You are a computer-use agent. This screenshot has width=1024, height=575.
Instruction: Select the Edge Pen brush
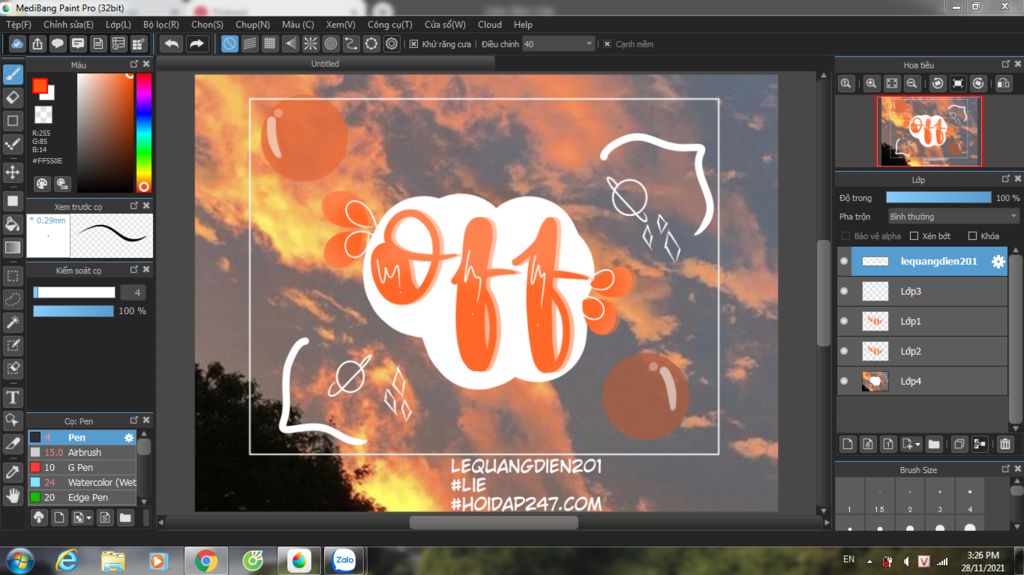click(x=82, y=497)
